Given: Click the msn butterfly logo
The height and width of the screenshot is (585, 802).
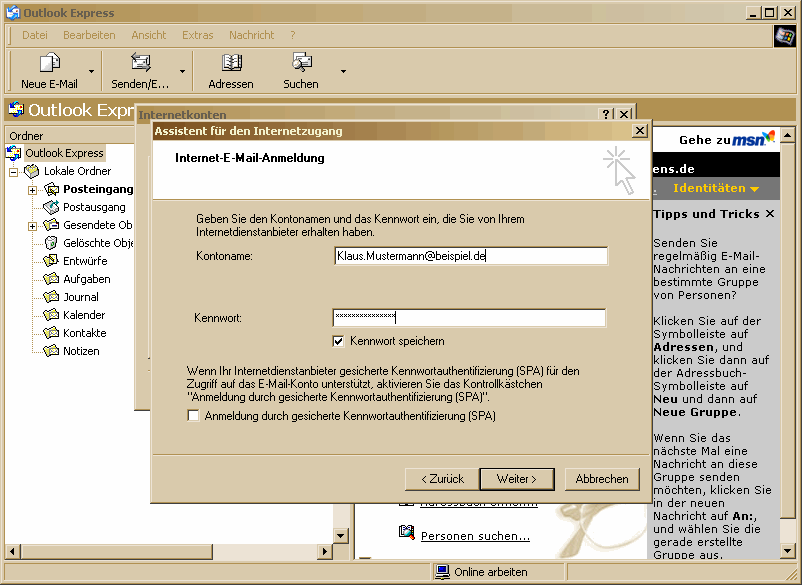Looking at the screenshot, I should (753, 139).
